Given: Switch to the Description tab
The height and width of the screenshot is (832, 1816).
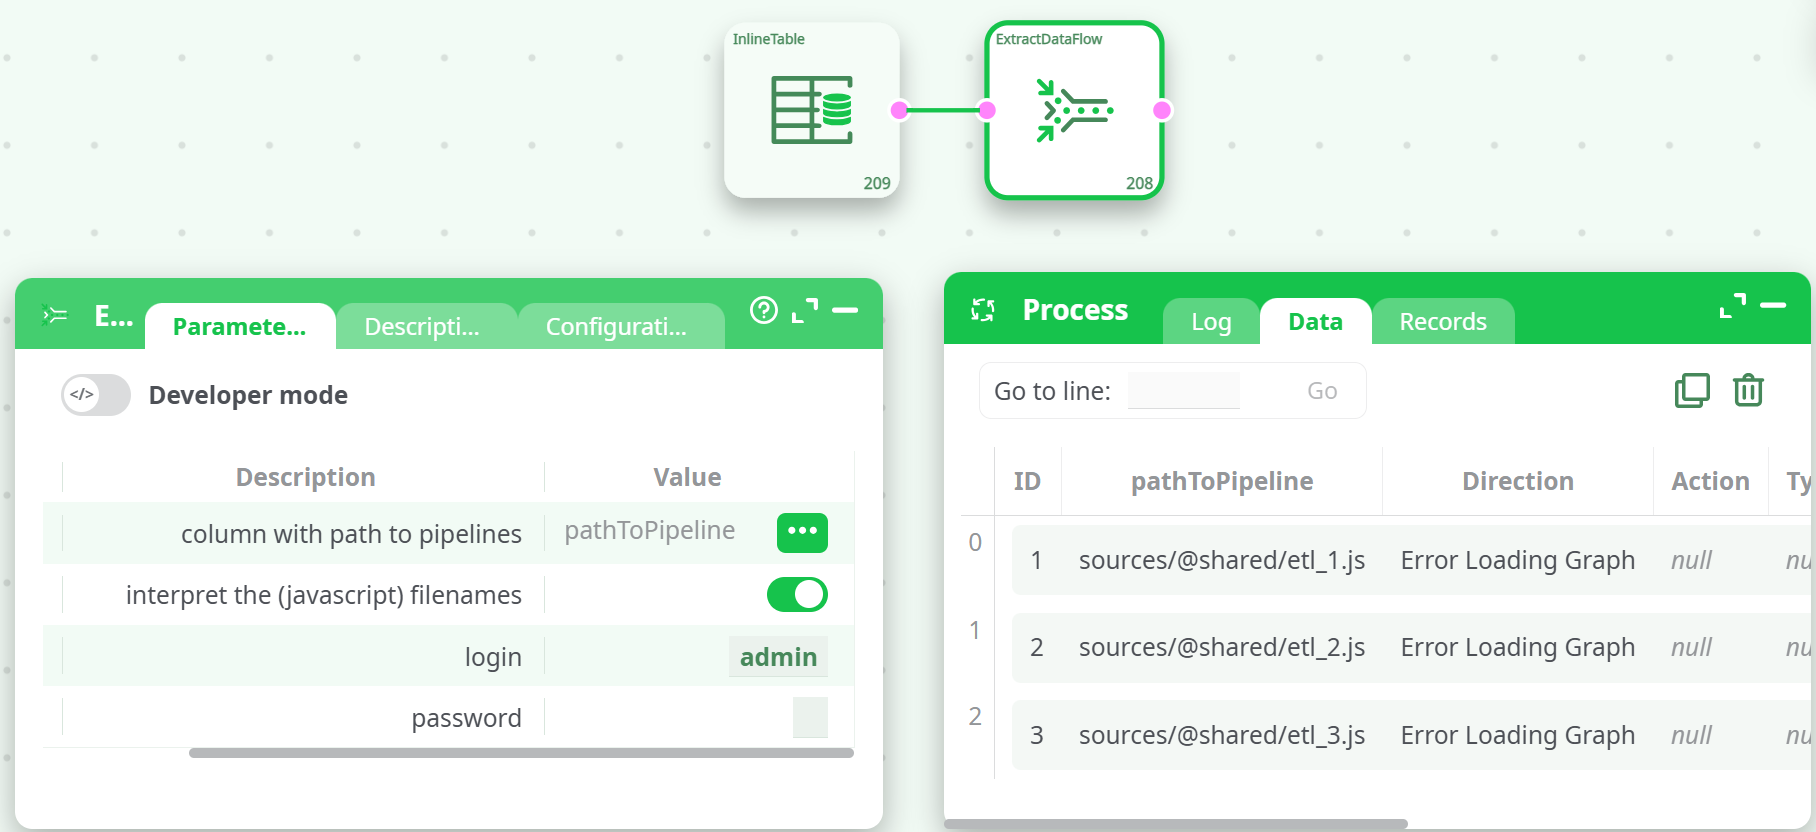Looking at the screenshot, I should 422,327.
